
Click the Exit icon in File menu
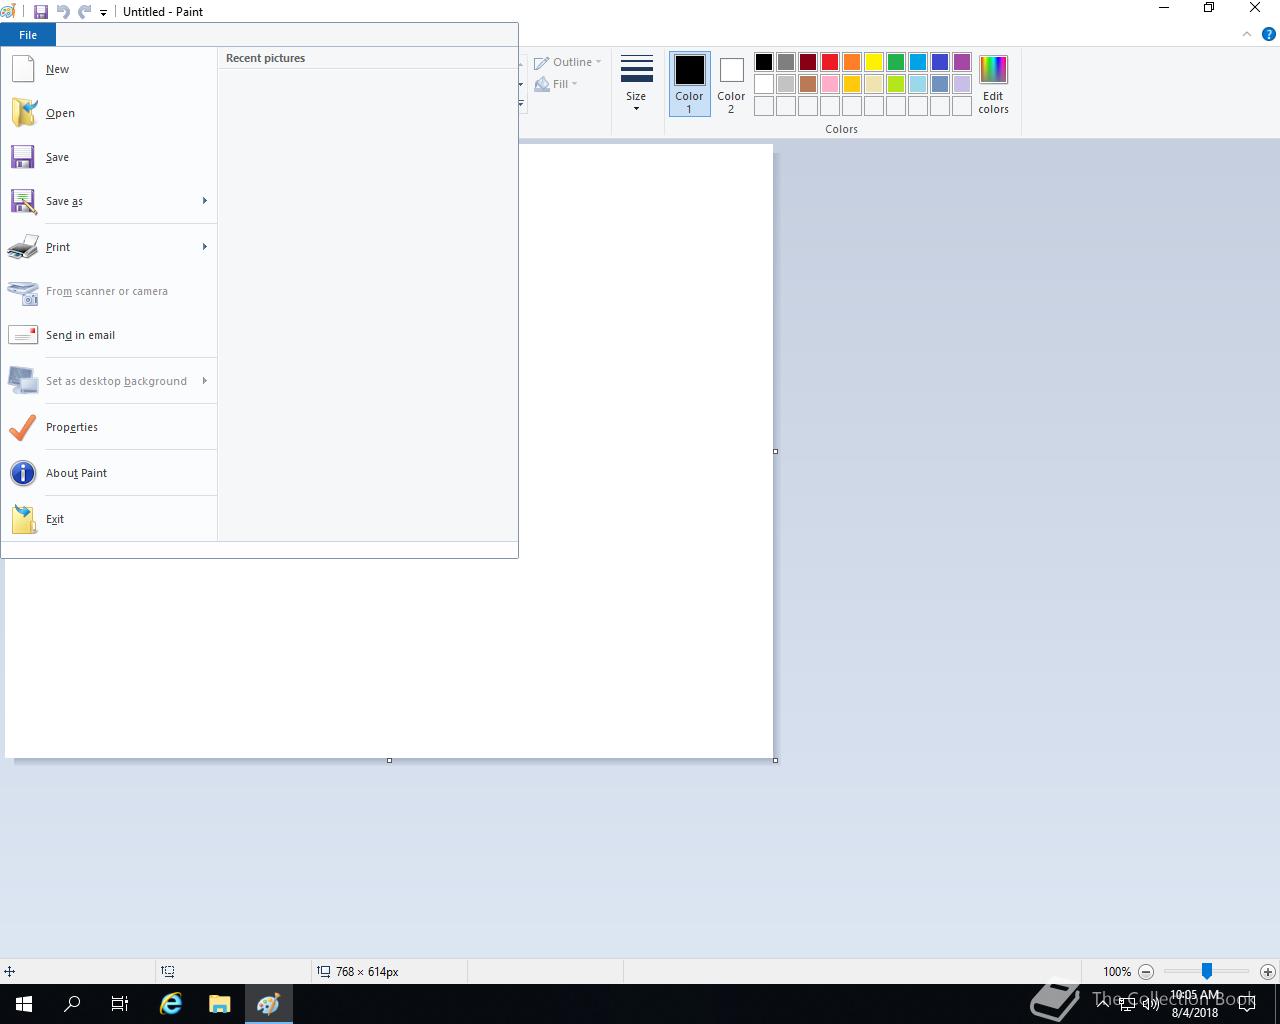pos(23,519)
